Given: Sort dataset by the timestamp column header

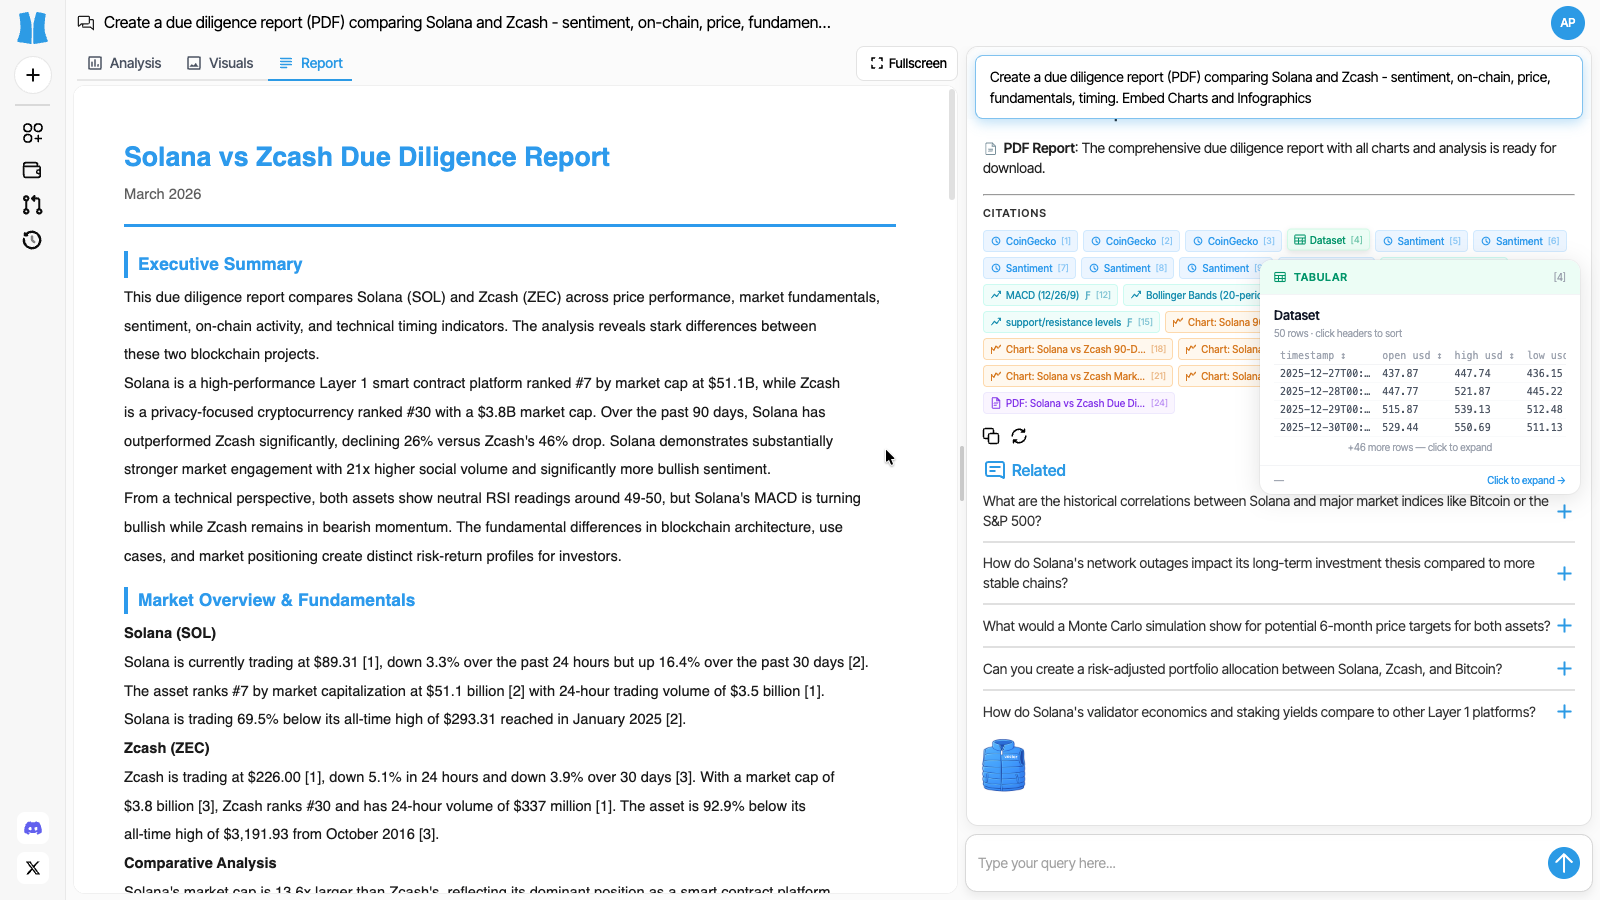Looking at the screenshot, I should [x=1312, y=355].
